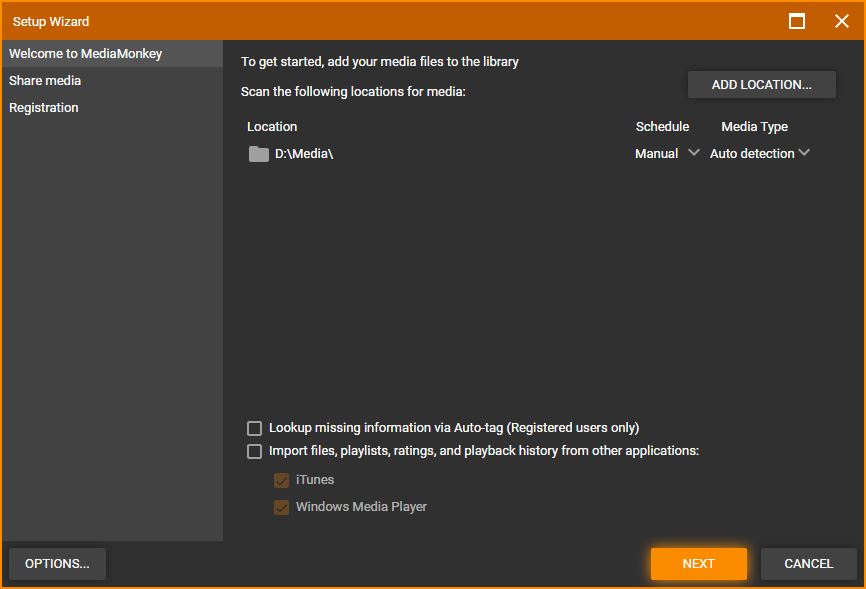Tick the Import files from other applications checkbox
Screen dimensions: 866x589
[255, 451]
